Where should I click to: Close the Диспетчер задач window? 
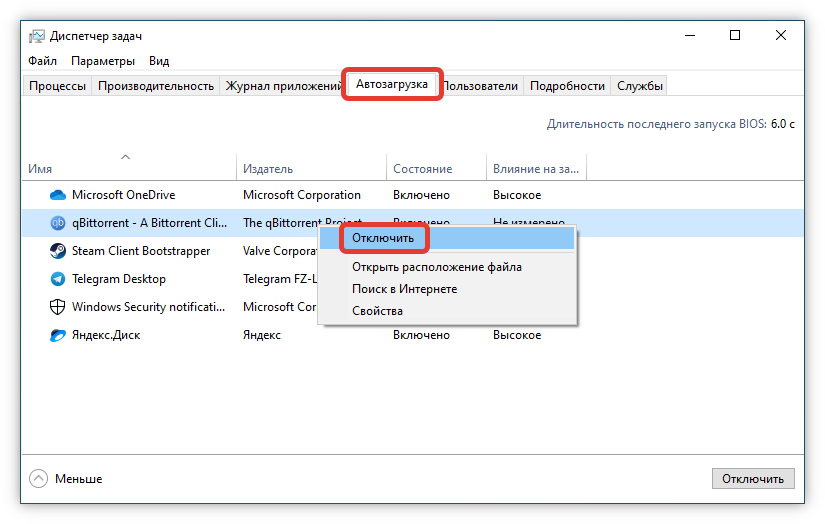pyautogui.click(x=781, y=36)
